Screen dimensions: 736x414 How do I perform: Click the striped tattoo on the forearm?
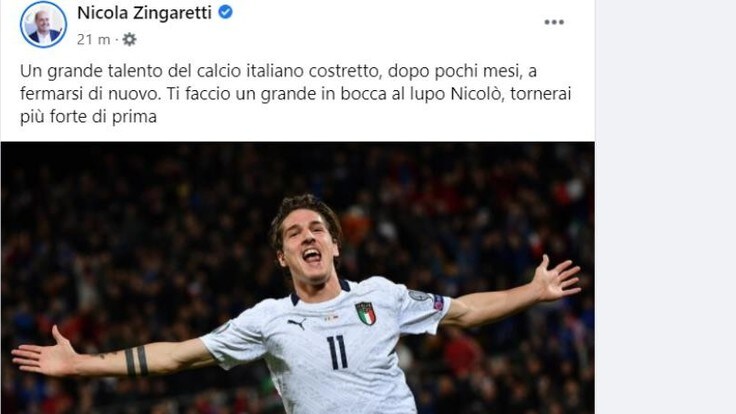click(136, 361)
